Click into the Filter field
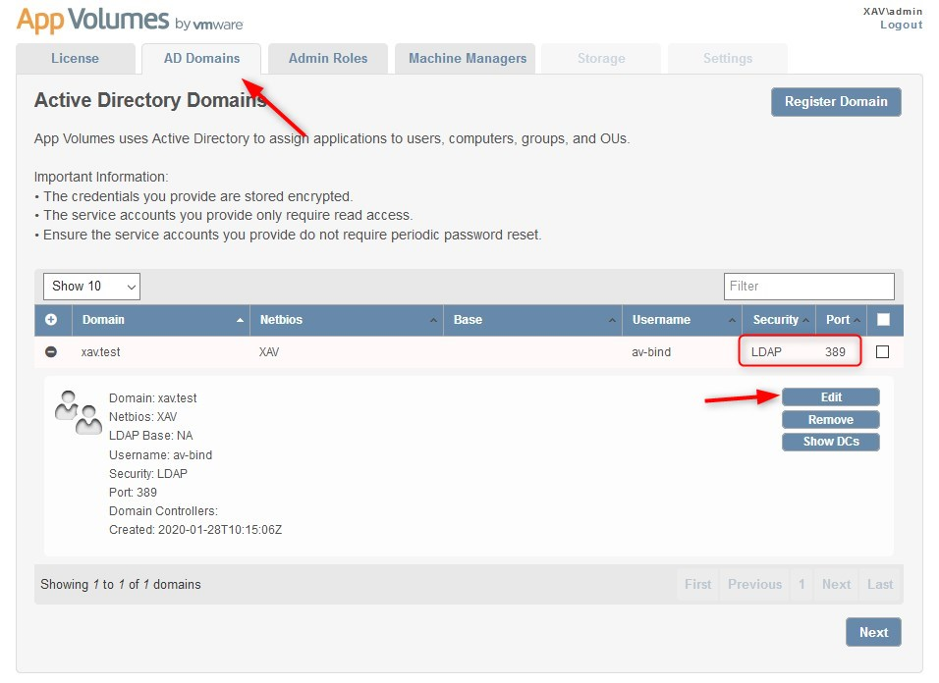Viewport: 939px width, 683px height. point(809,286)
